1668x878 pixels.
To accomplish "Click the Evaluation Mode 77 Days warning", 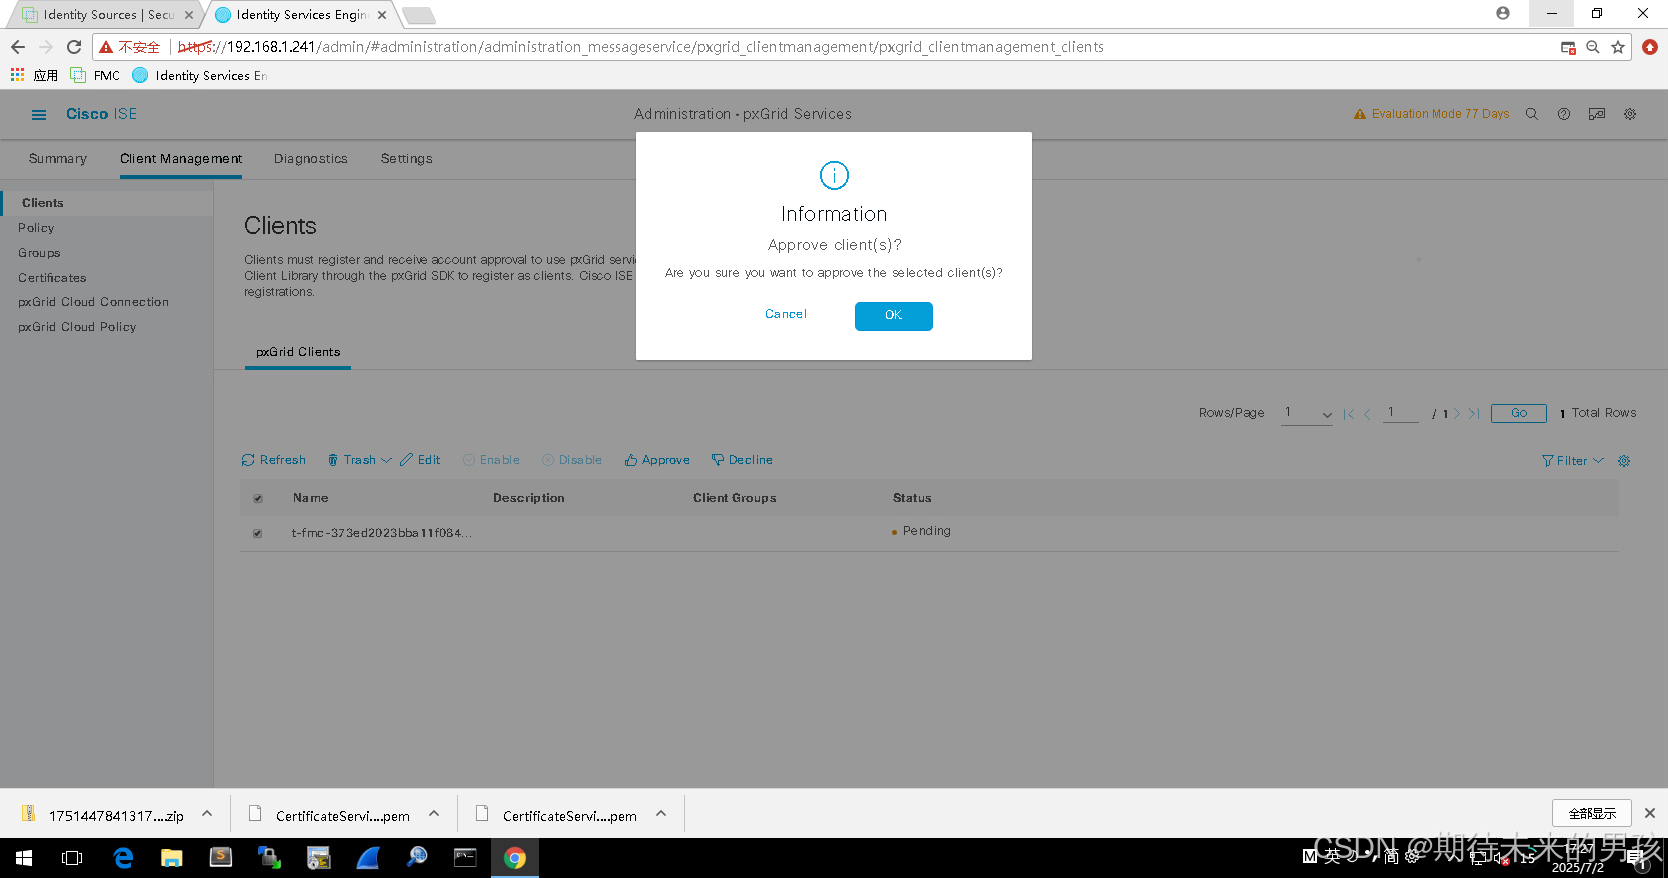I will 1431,114.
